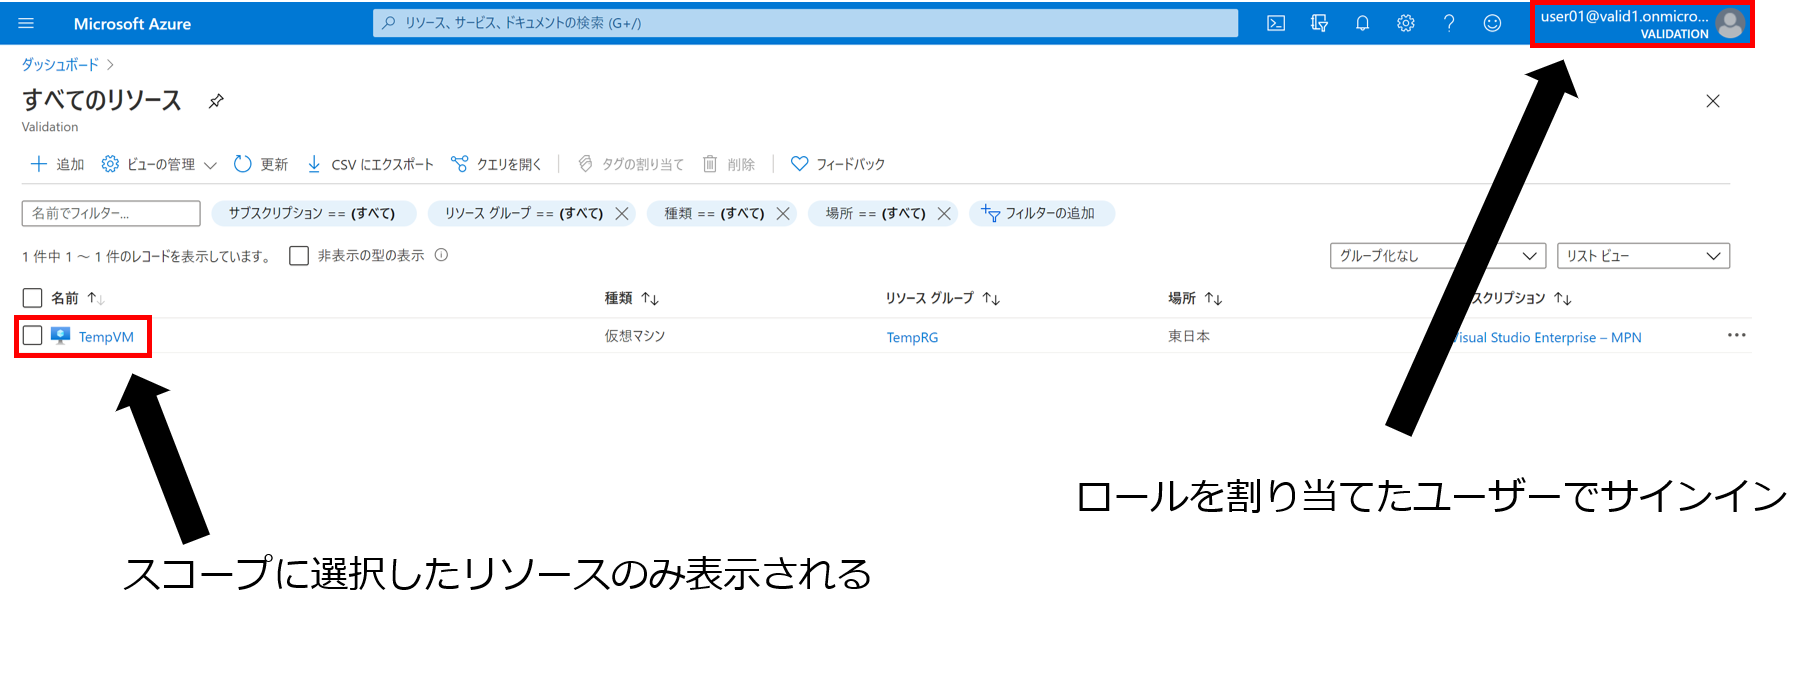Click the TempVM virtual machine icon
The height and width of the screenshot is (688, 1814).
tap(60, 336)
